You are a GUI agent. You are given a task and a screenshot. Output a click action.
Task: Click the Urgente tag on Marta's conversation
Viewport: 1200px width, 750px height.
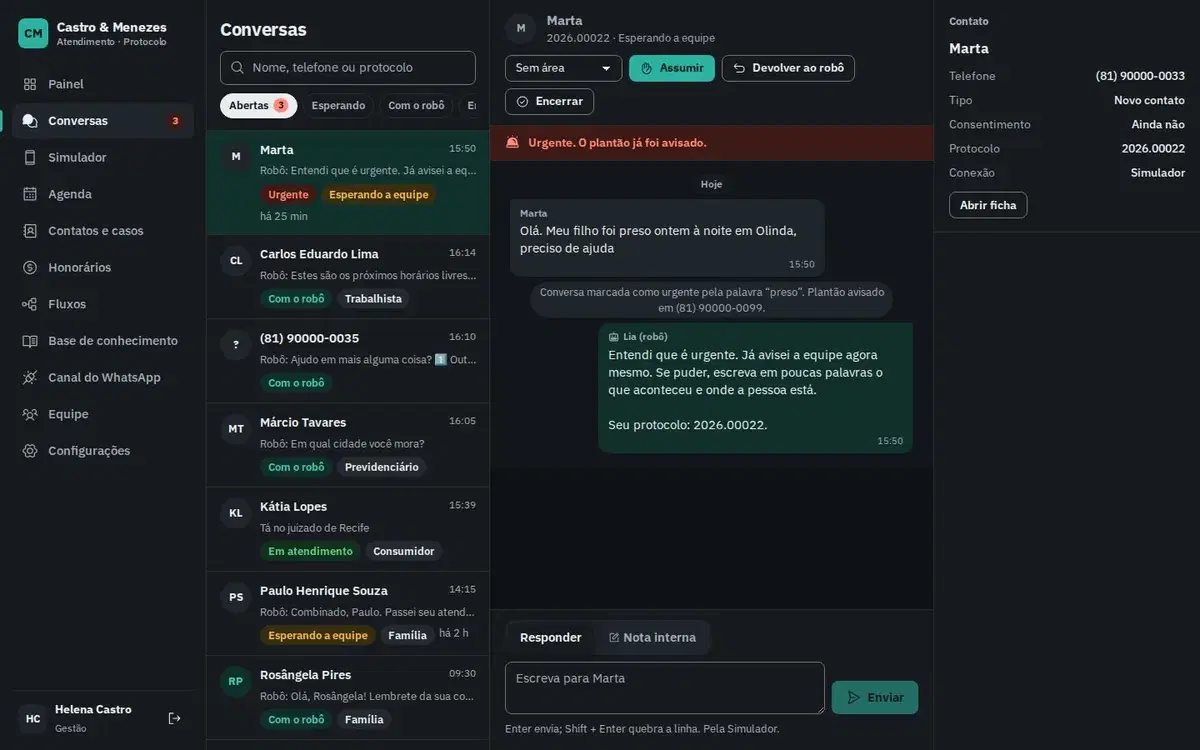coord(288,195)
